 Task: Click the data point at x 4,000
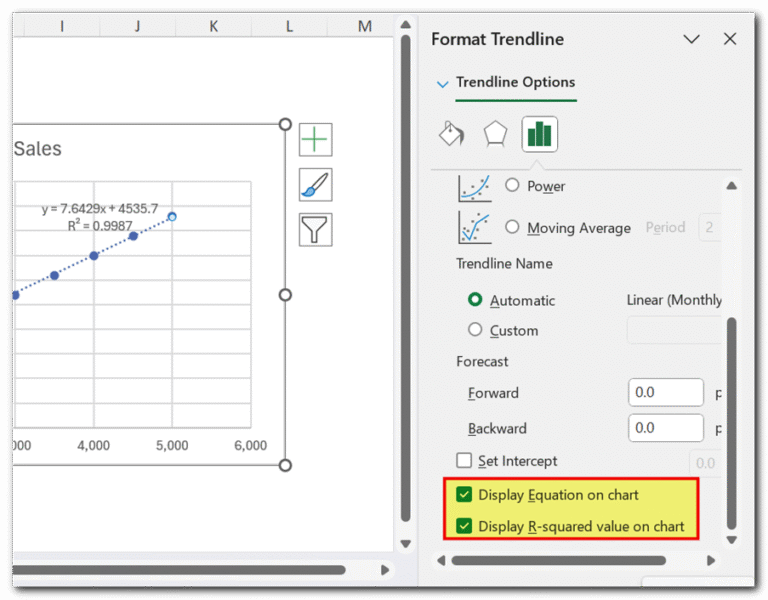tap(94, 256)
